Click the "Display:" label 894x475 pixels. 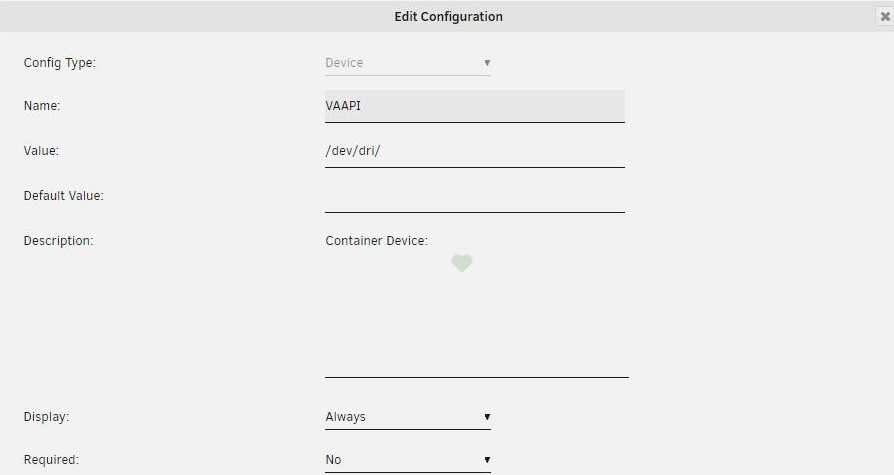(x=45, y=417)
